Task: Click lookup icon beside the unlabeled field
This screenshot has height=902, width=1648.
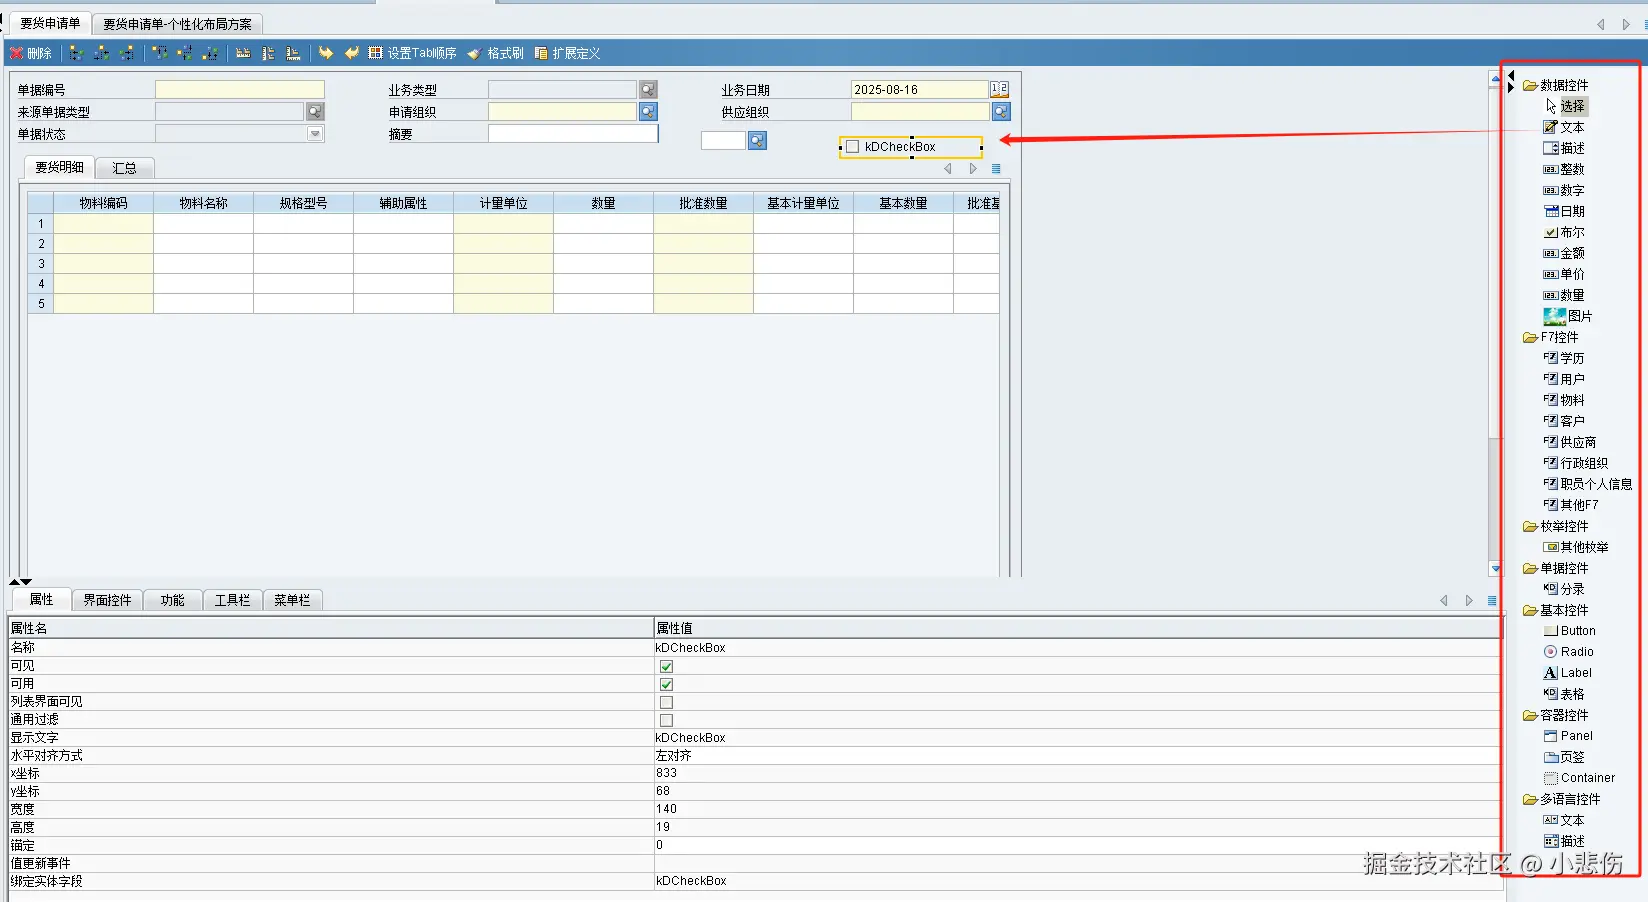Action: 757,141
